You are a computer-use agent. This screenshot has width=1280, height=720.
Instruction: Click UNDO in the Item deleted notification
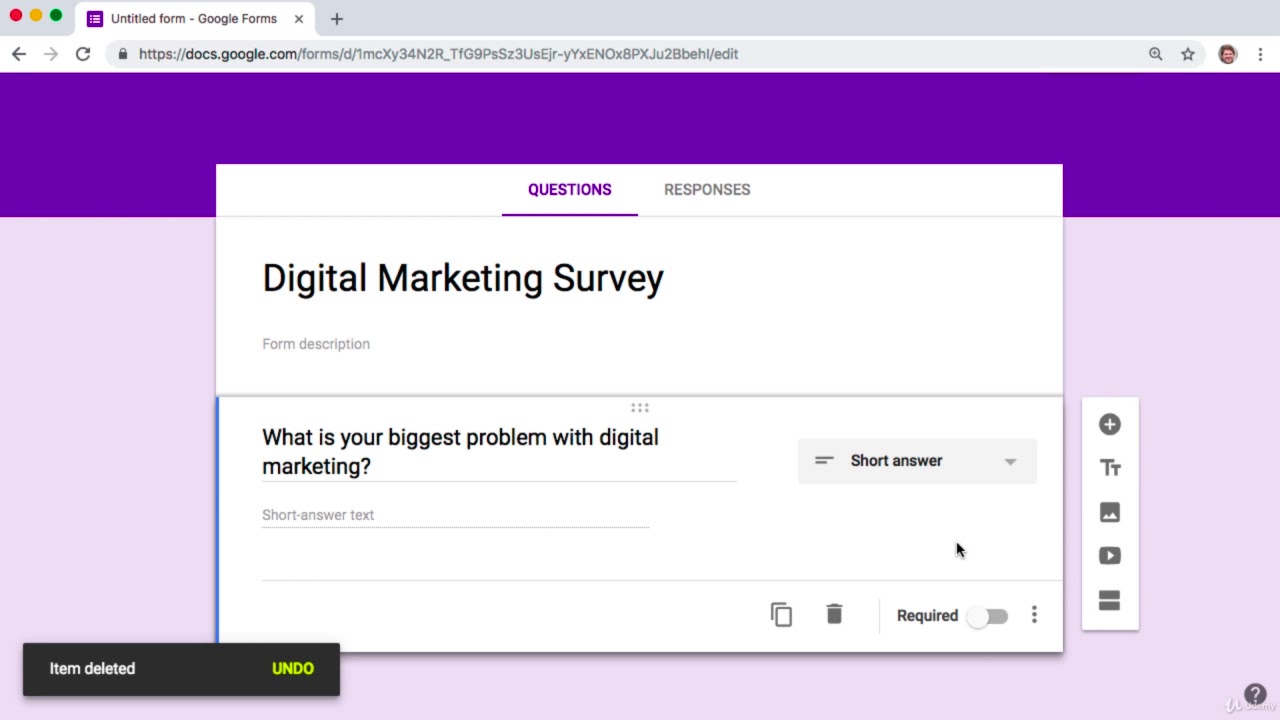click(x=293, y=669)
